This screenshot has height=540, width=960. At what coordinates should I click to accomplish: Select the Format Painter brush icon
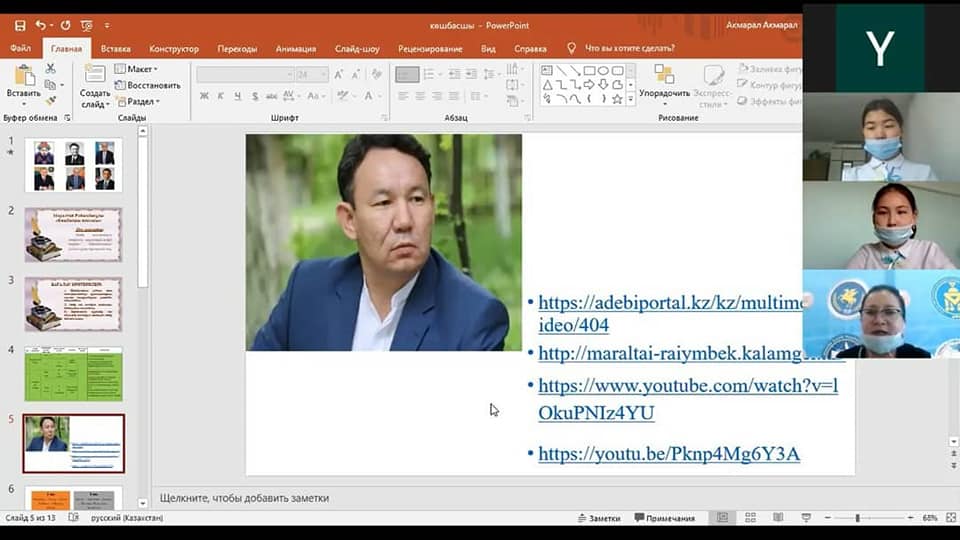(51, 100)
